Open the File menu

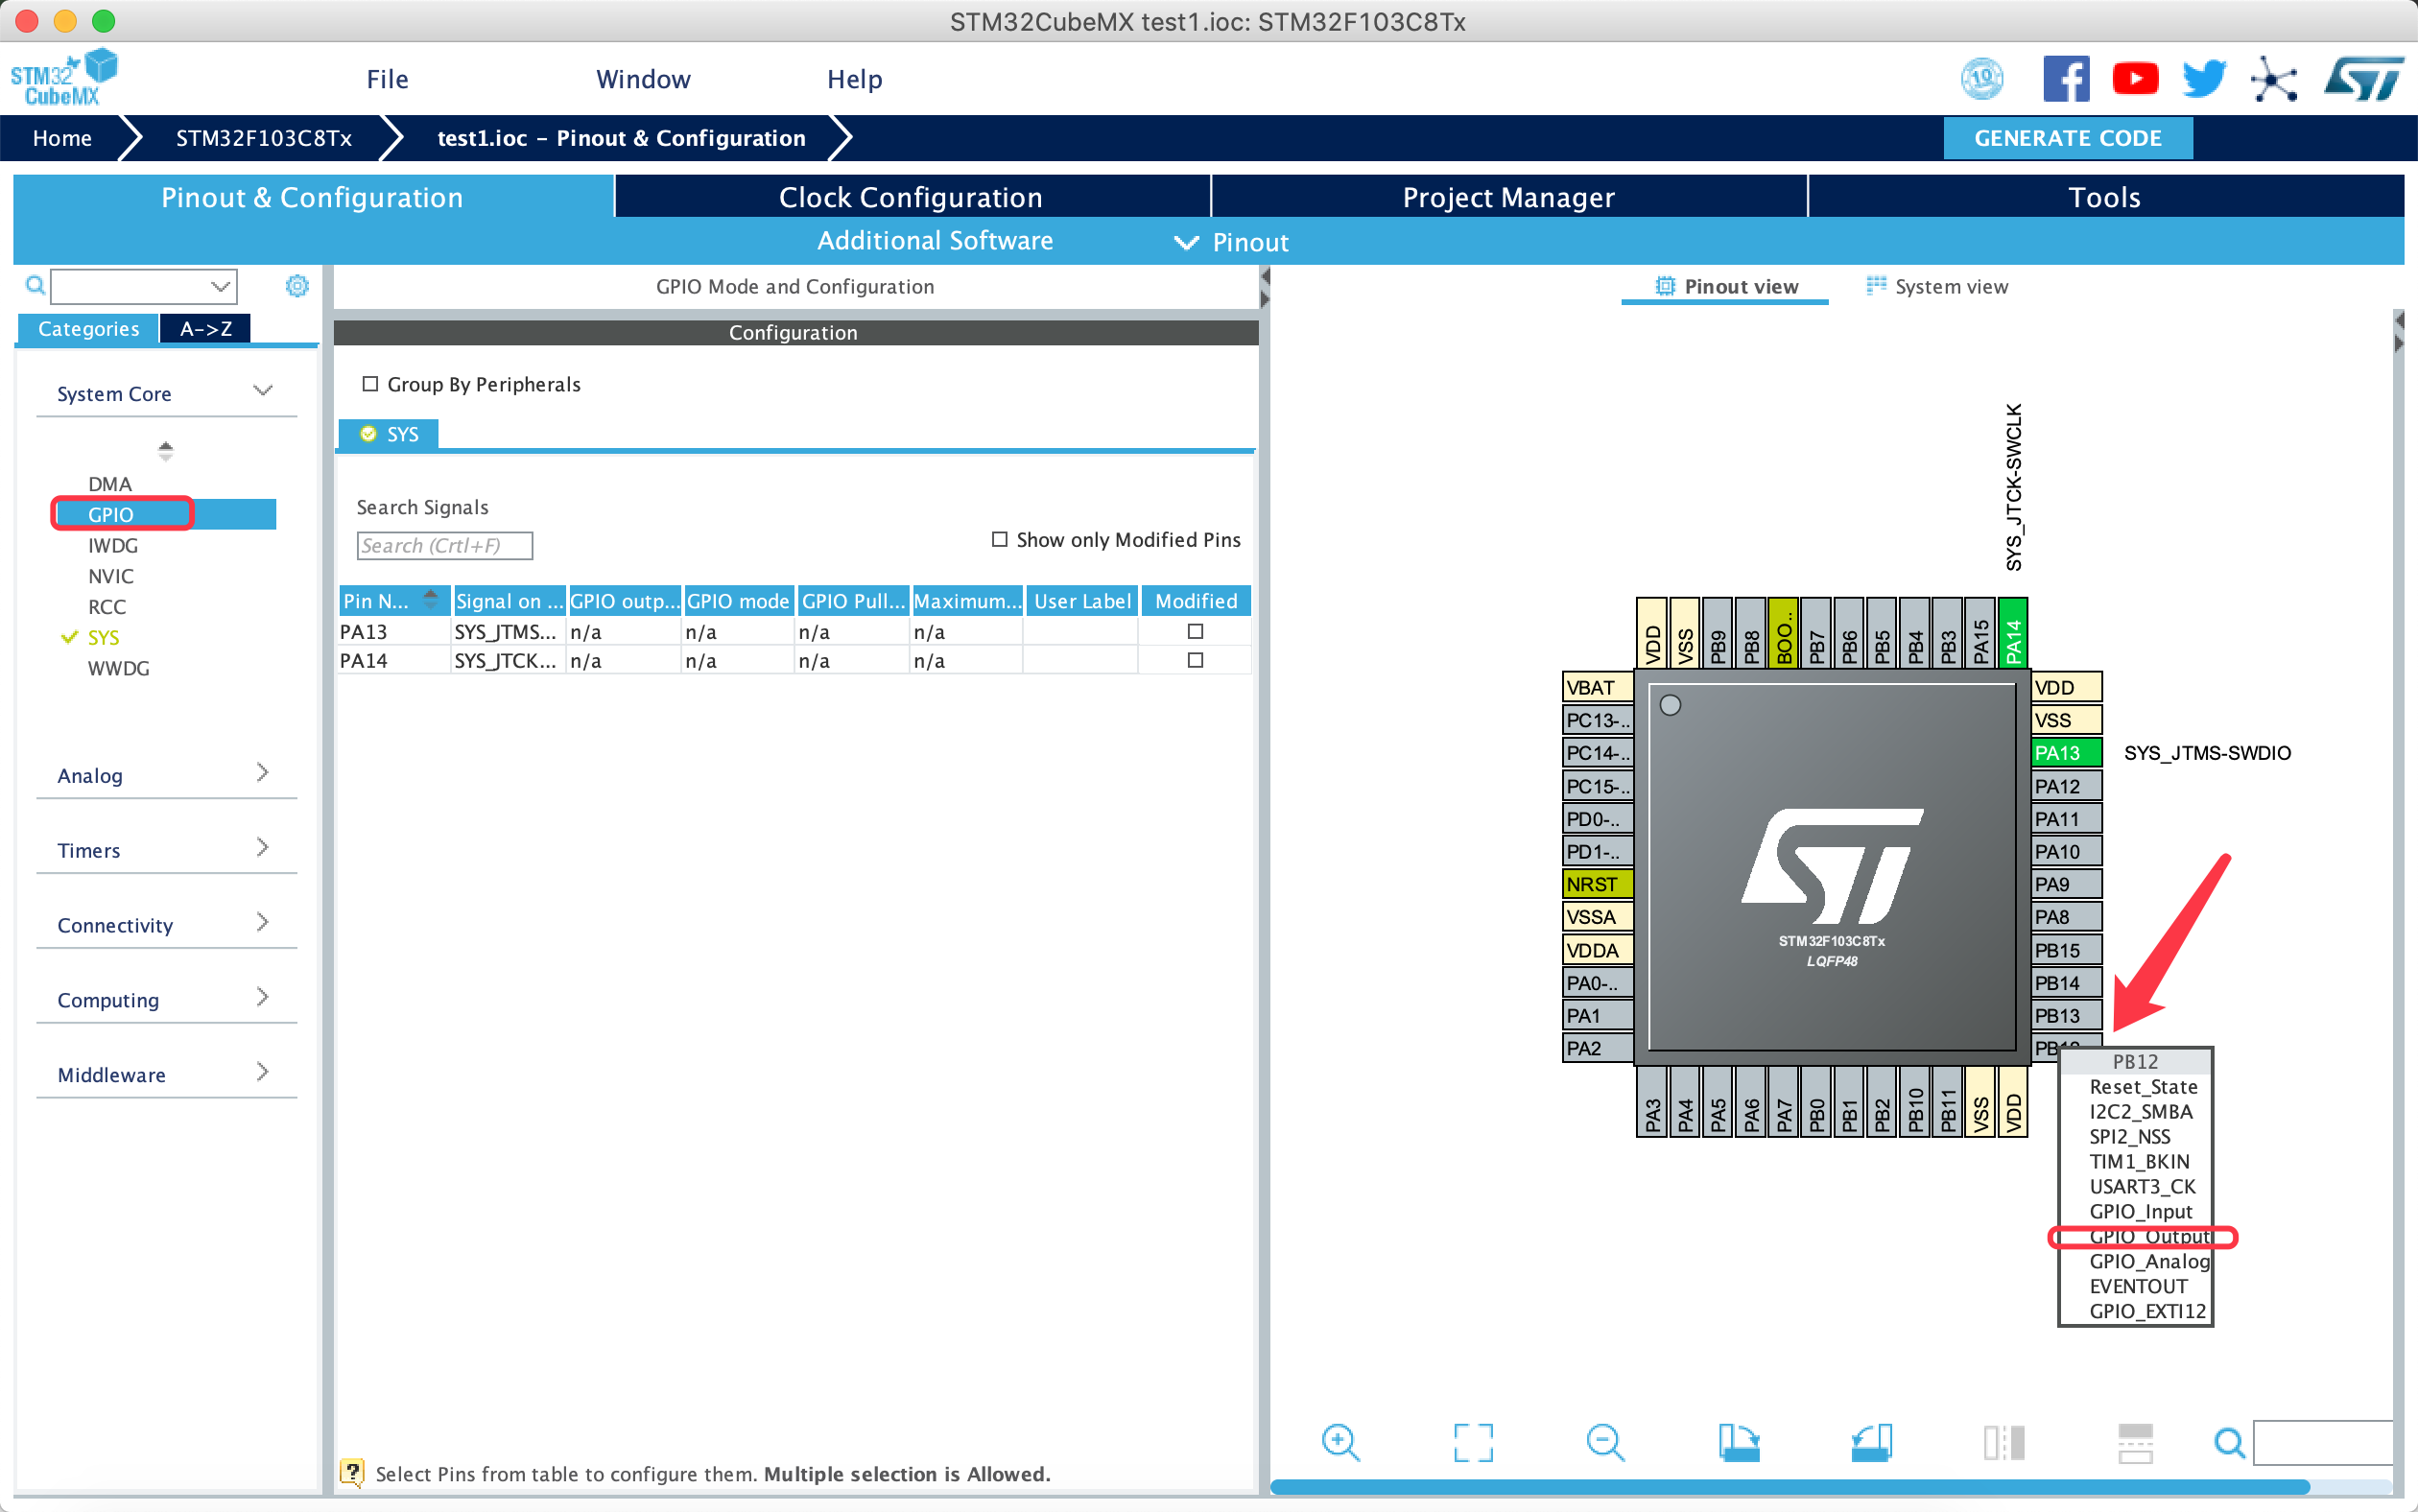(388, 79)
